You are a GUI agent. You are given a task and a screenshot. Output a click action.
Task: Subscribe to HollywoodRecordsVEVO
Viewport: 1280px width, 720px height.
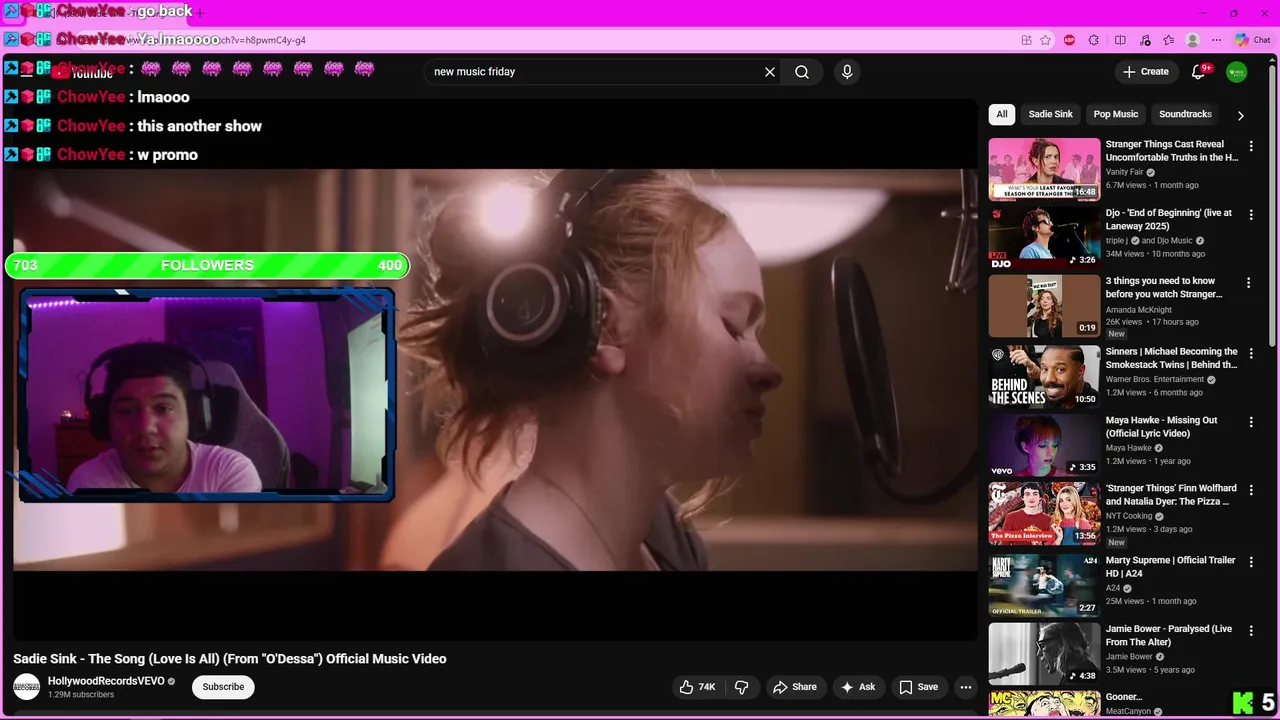pyautogui.click(x=223, y=687)
